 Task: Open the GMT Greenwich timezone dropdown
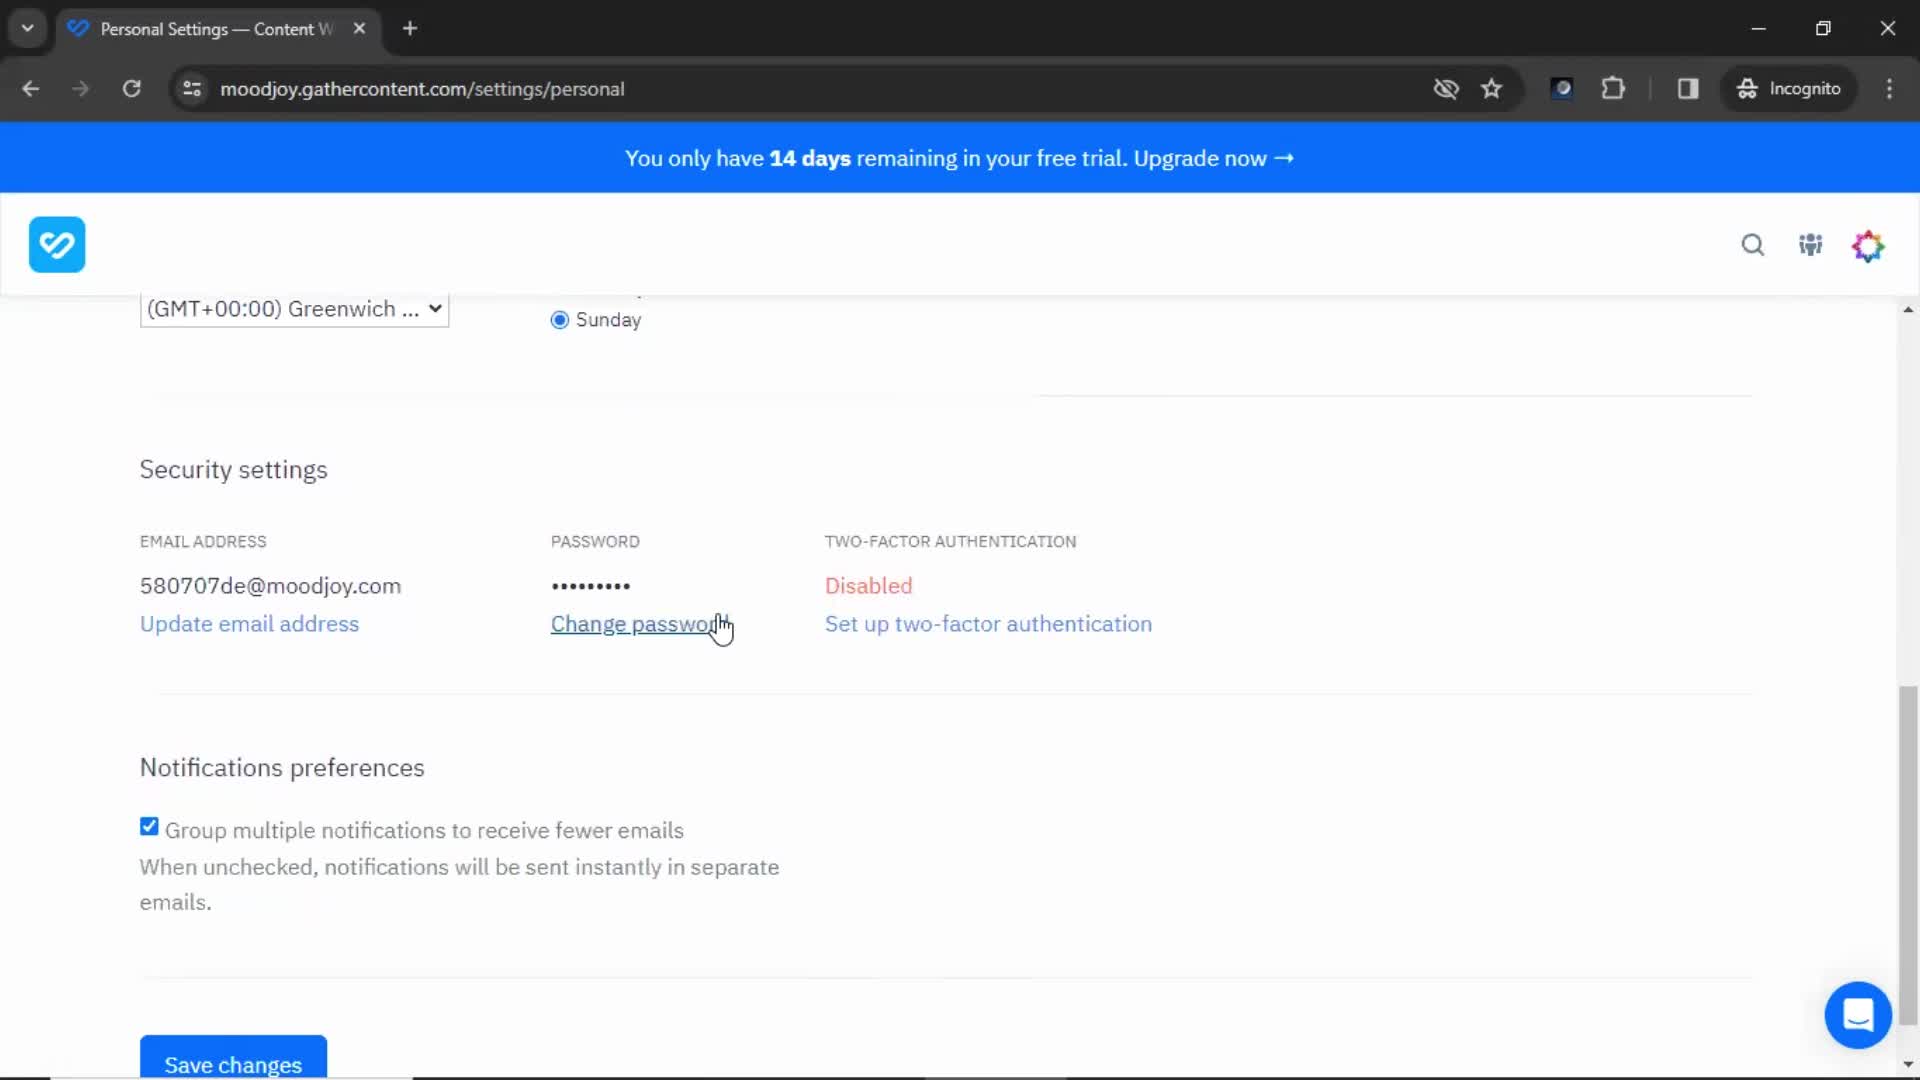click(x=294, y=309)
